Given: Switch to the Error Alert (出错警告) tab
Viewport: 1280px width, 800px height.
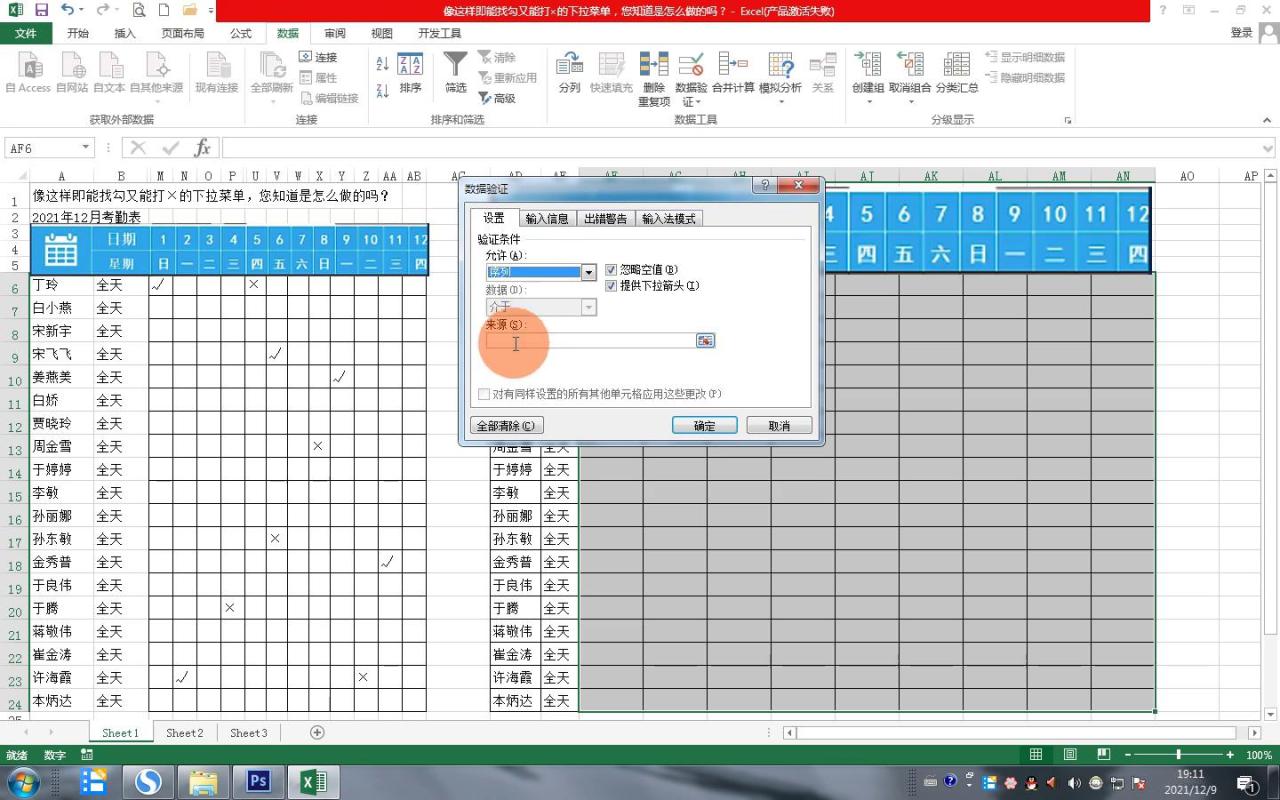Looking at the screenshot, I should [606, 219].
